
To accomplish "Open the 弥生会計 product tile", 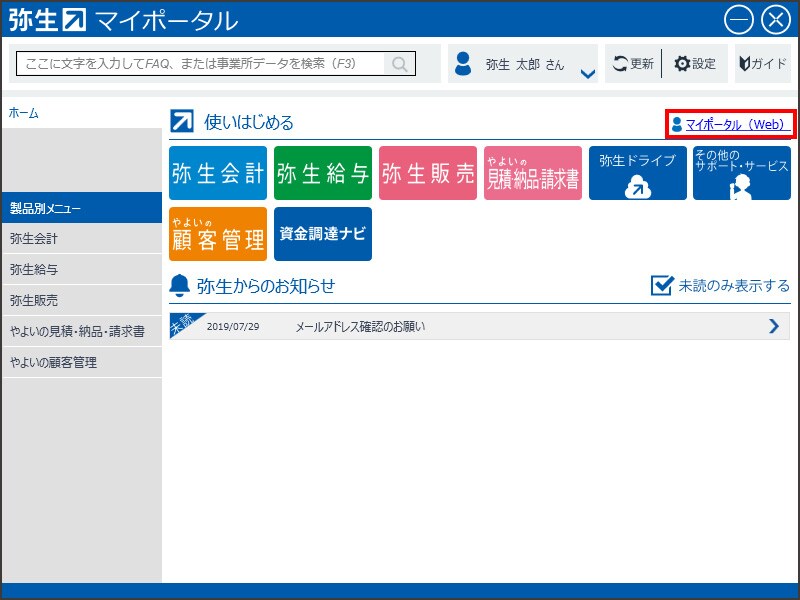I will point(218,173).
